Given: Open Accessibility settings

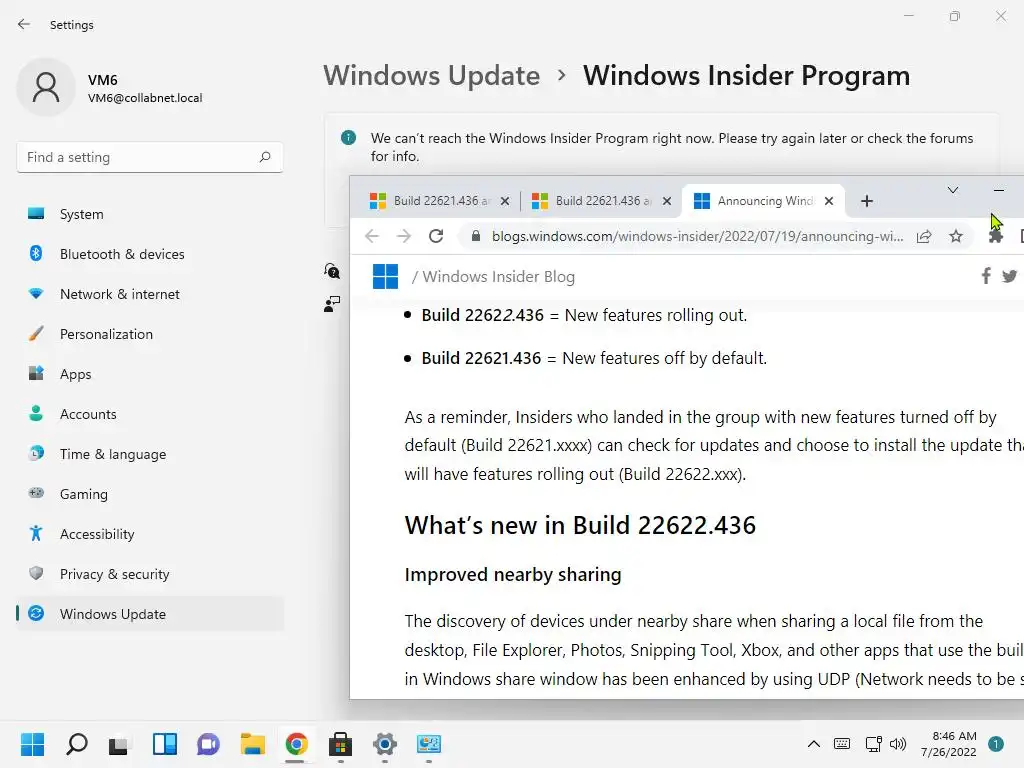Looking at the screenshot, I should (151, 534).
